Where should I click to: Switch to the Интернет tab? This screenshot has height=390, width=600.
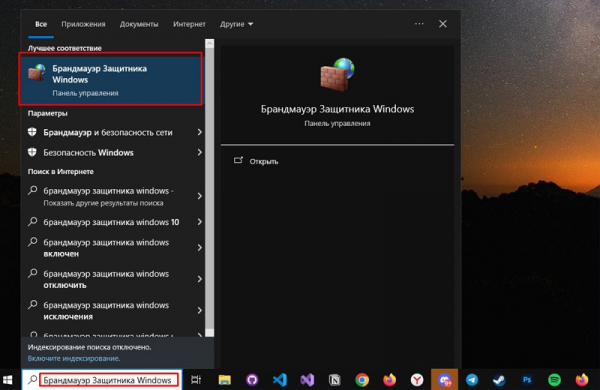pyautogui.click(x=189, y=24)
